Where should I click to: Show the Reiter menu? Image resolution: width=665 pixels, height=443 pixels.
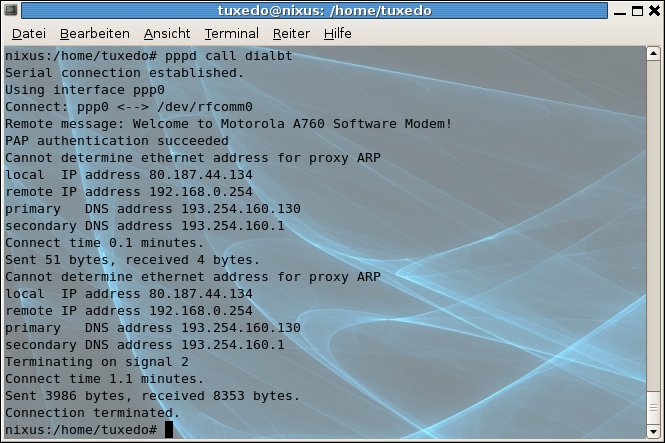[x=290, y=33]
